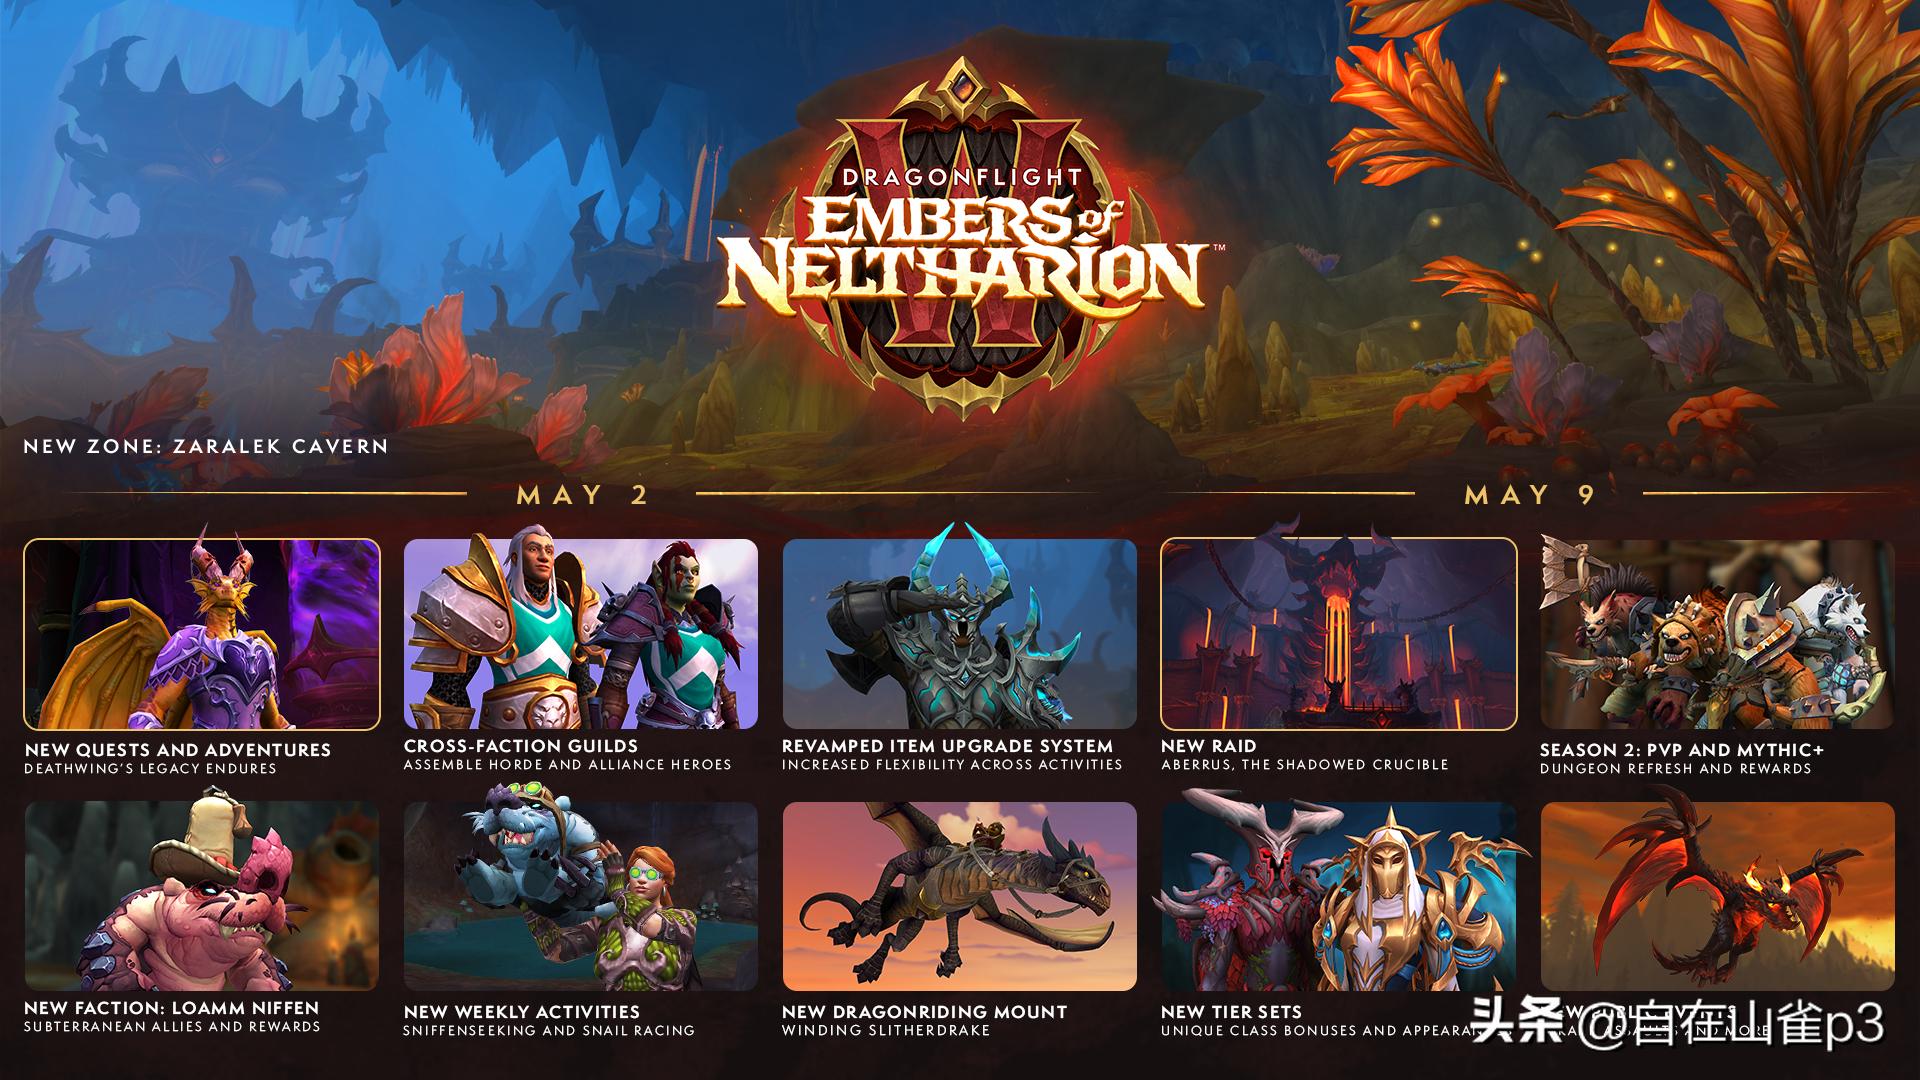Click the New Weekly Activities snail image
The width and height of the screenshot is (1920, 1080).
tap(581, 896)
